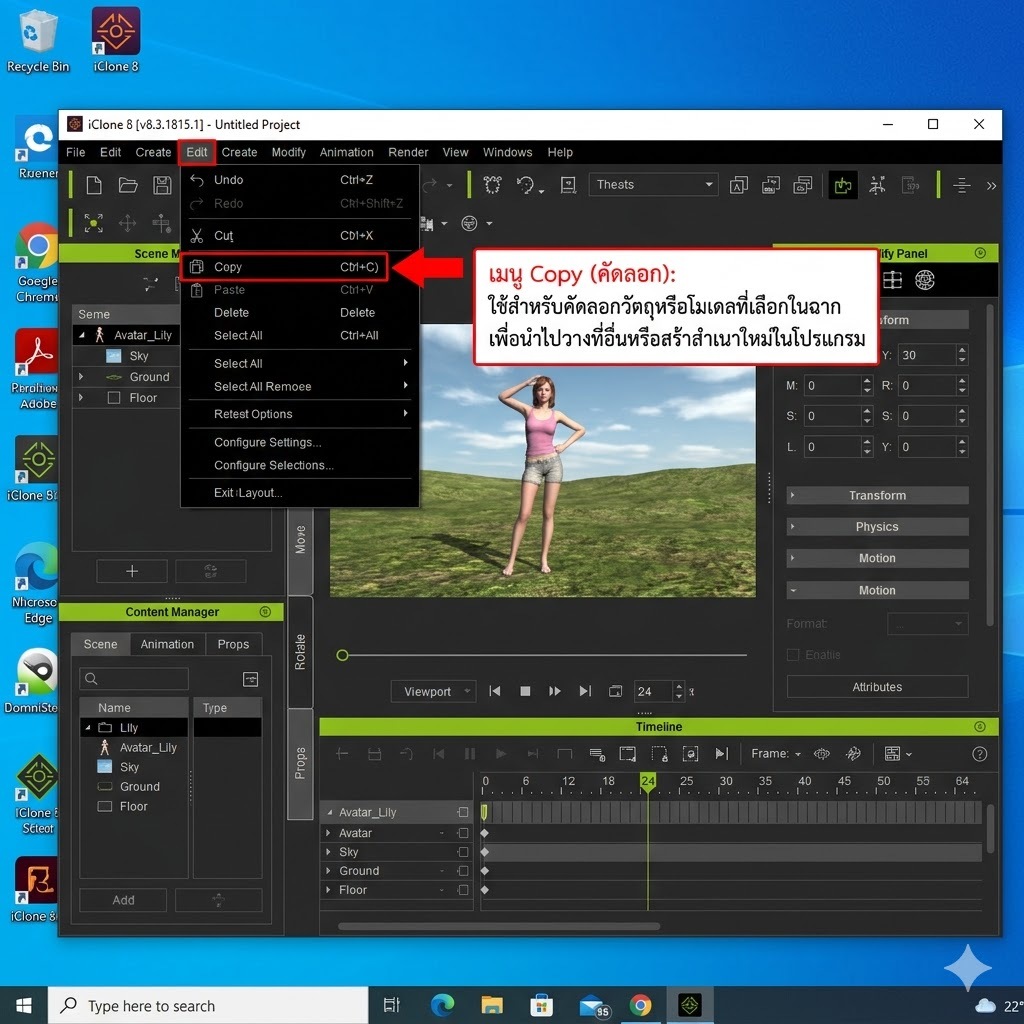Click the grid icon in Modify Panel
Viewport: 1024px width, 1024px height.
point(892,280)
